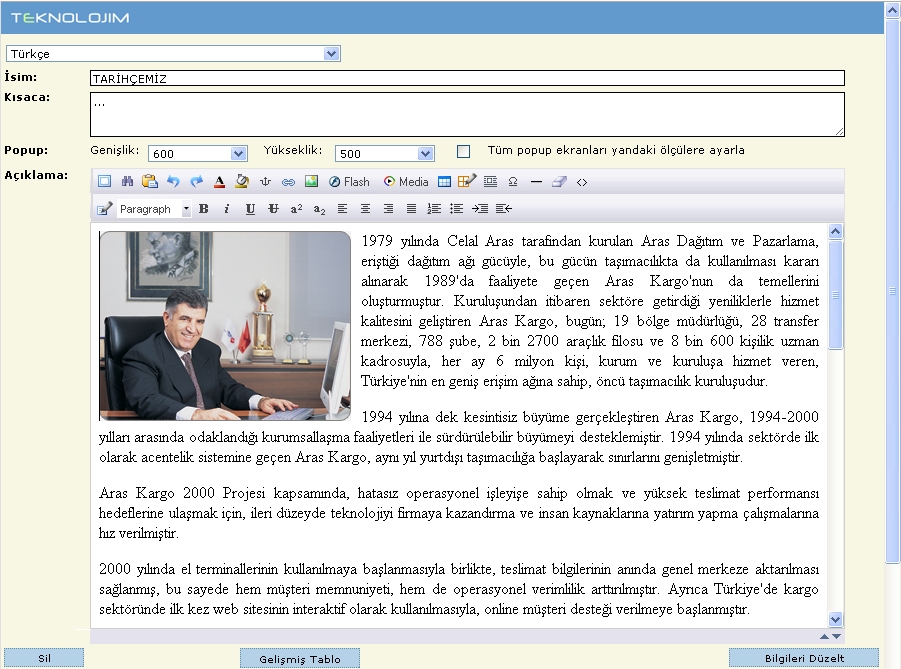Image resolution: width=901 pixels, height=669 pixels.
Task: Click the style edit pencil icon
Action: (104, 209)
